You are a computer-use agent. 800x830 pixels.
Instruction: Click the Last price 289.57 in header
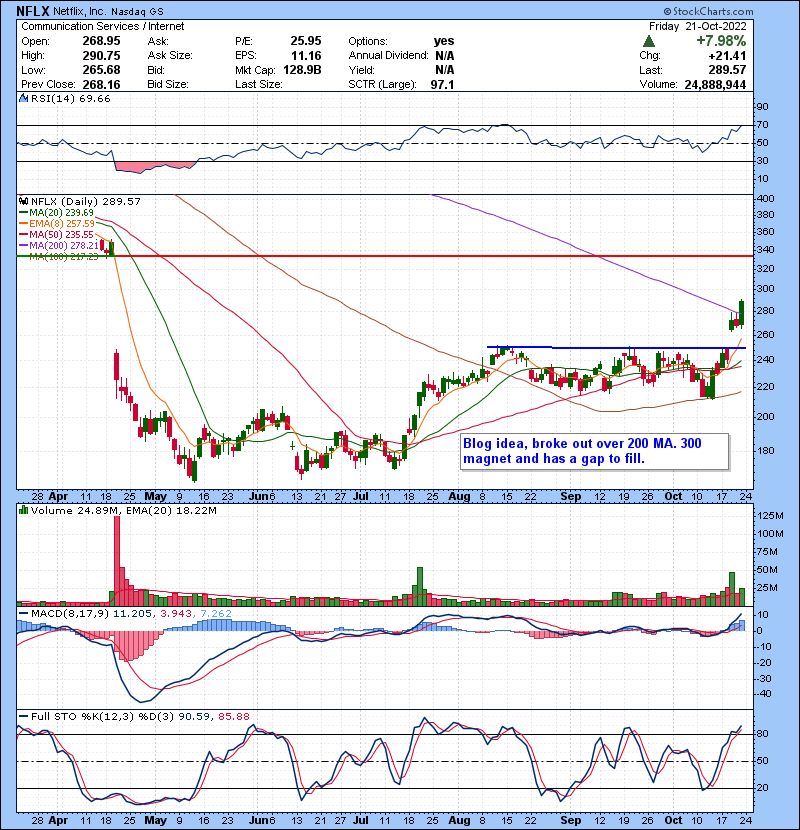pyautogui.click(x=727, y=70)
